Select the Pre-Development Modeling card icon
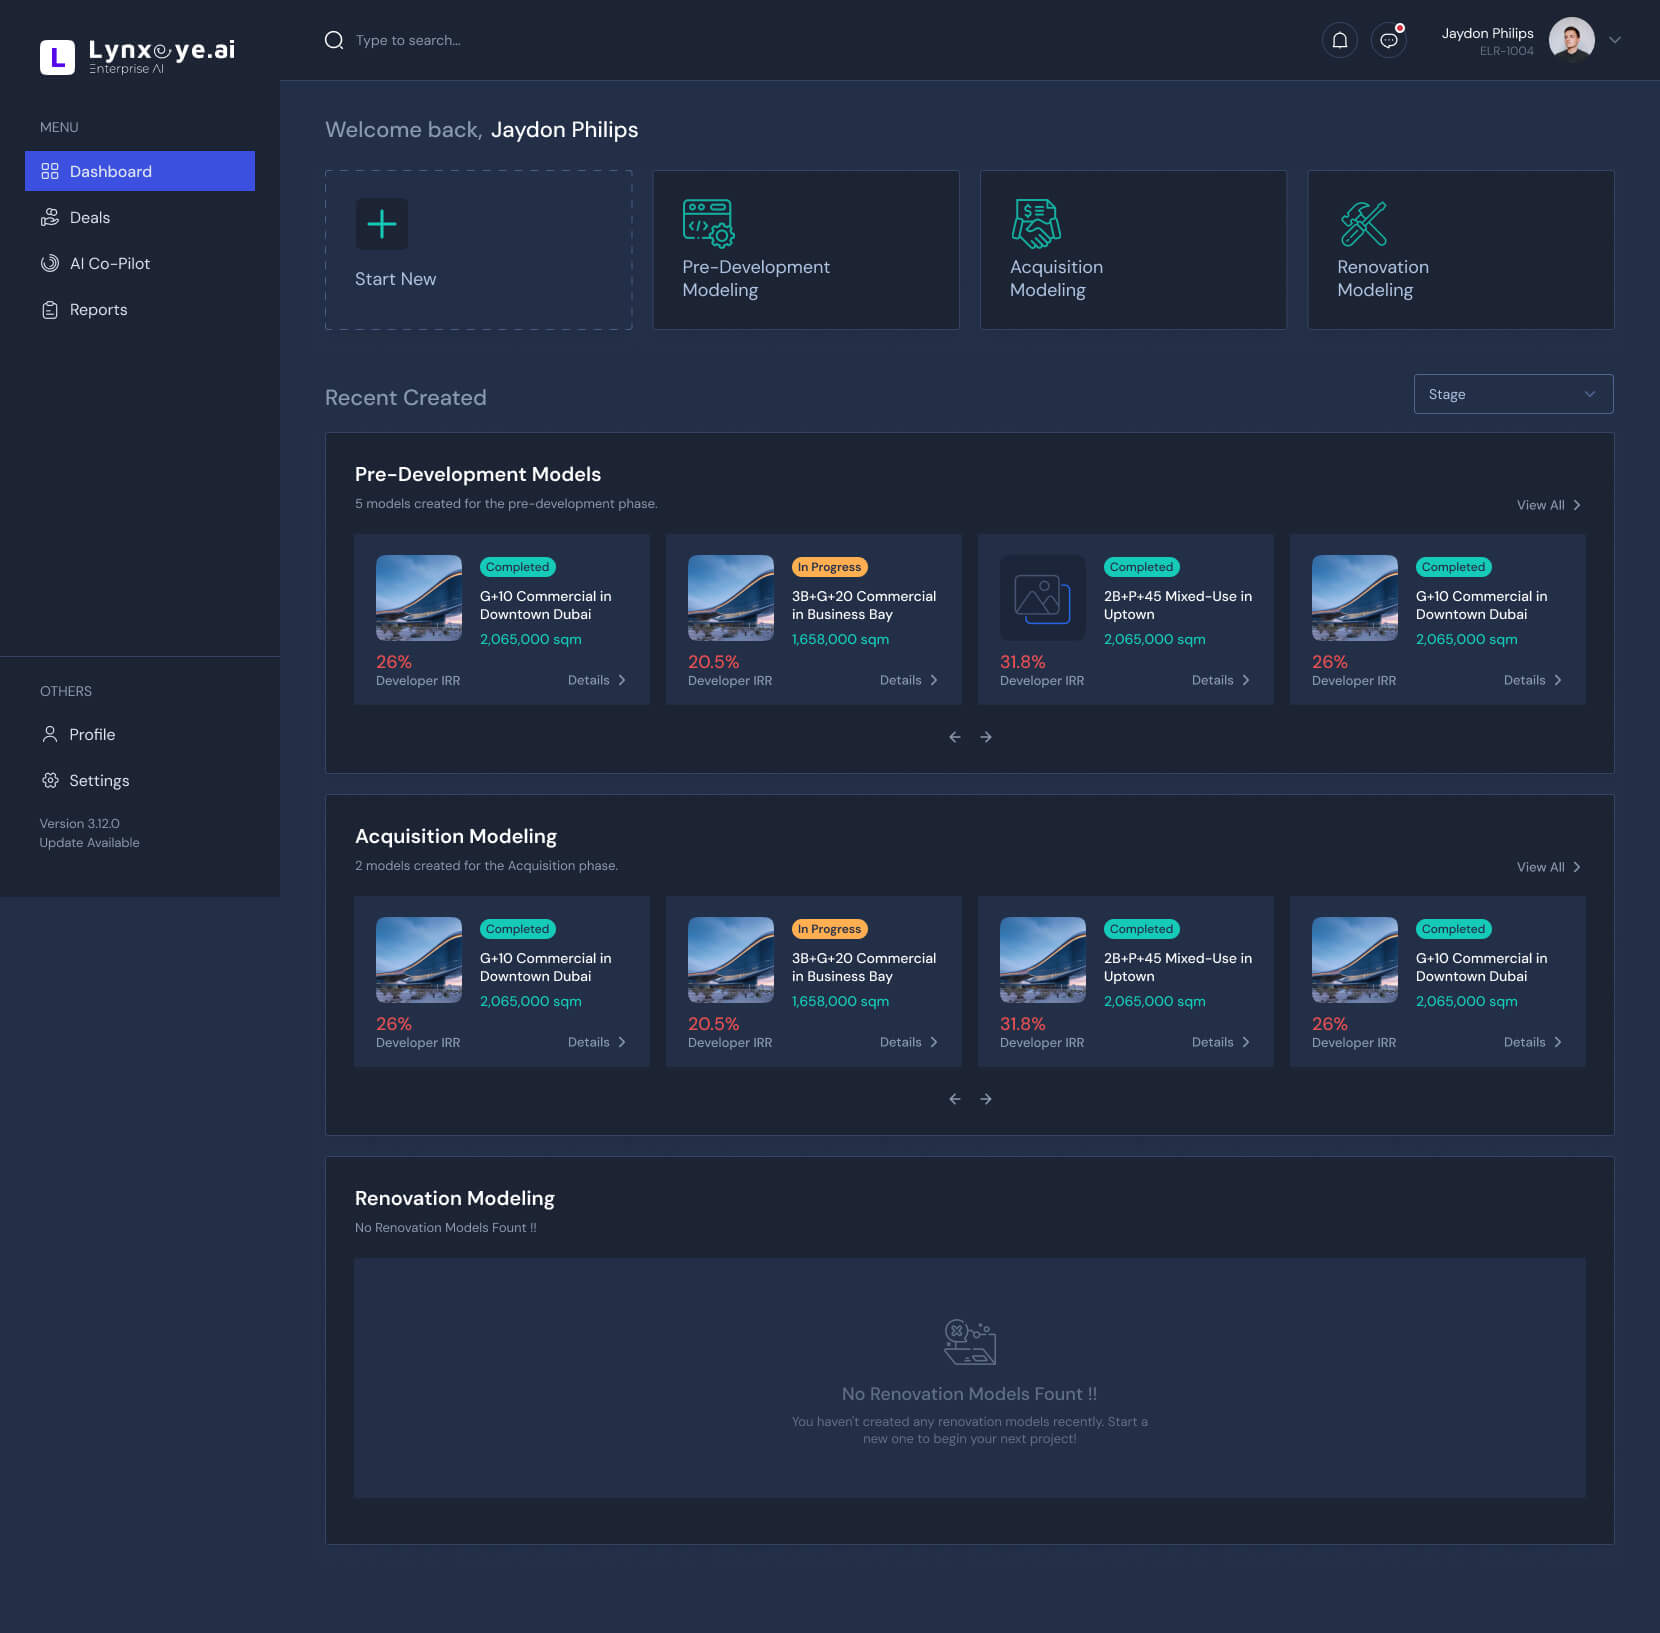 708,223
